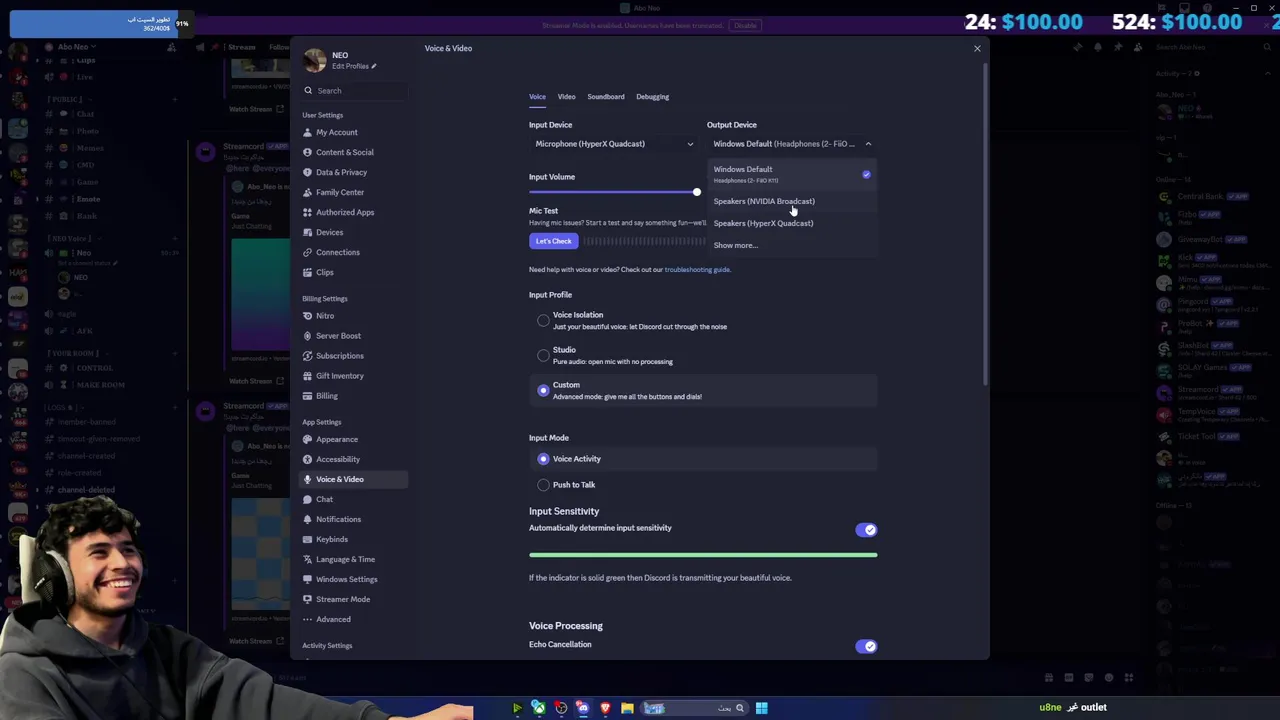
Task: Open Authorized Apps icon in sidebar
Action: [308, 212]
